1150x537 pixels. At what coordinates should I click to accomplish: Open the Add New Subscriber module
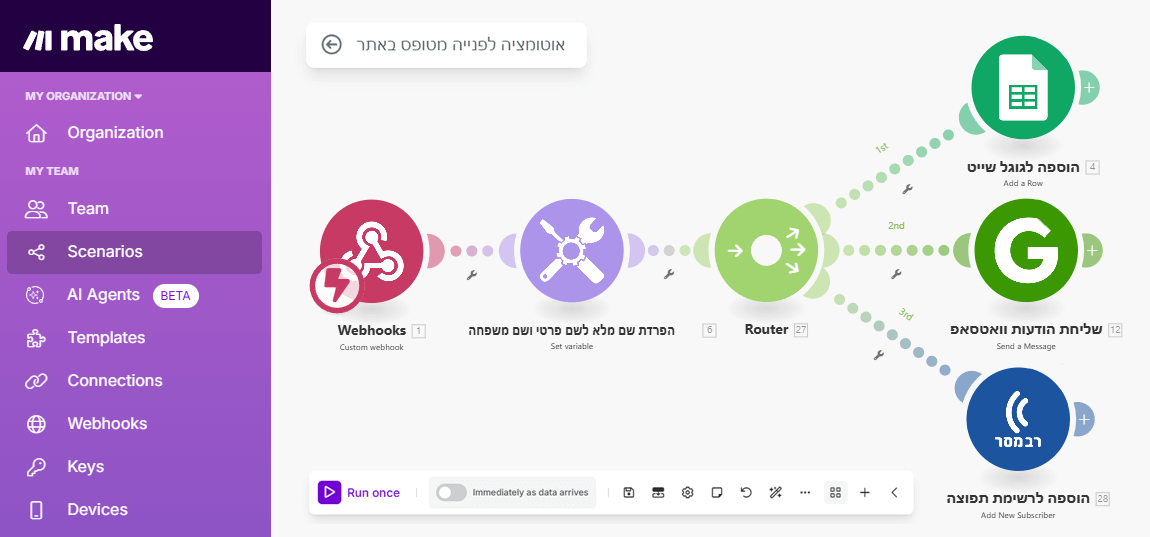tap(1018, 420)
